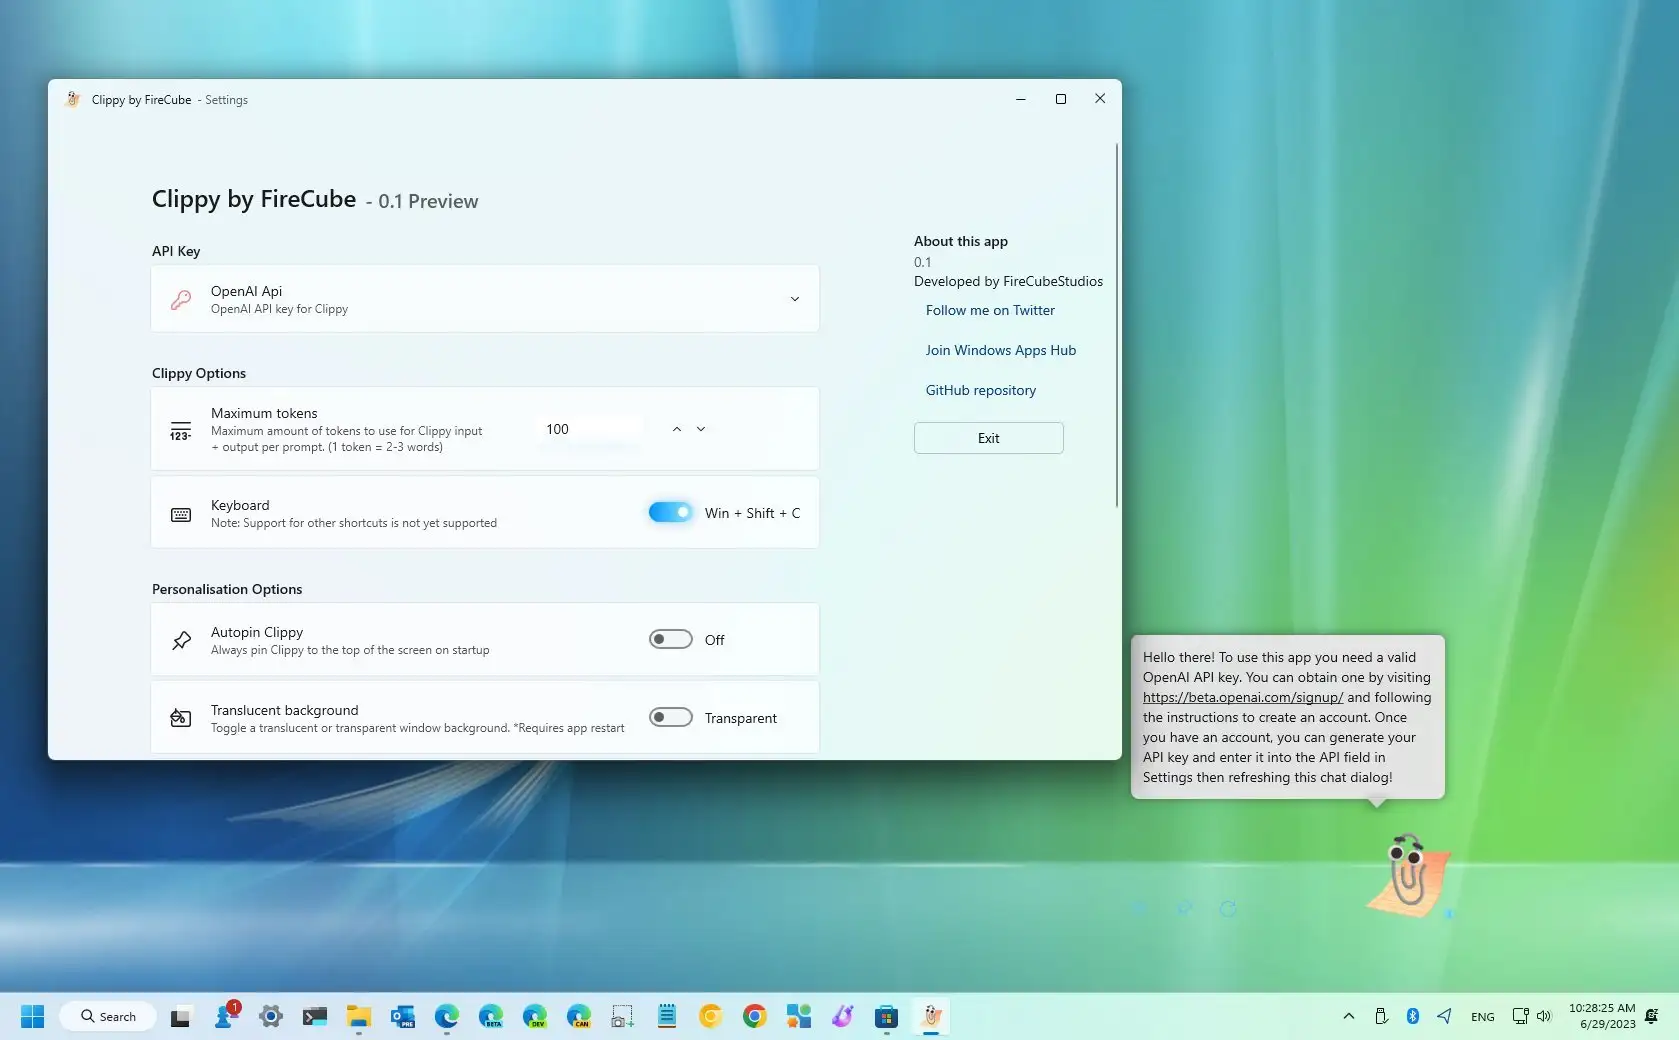
Task: Click the pin icon beside Autopin Clippy
Action: (180, 640)
